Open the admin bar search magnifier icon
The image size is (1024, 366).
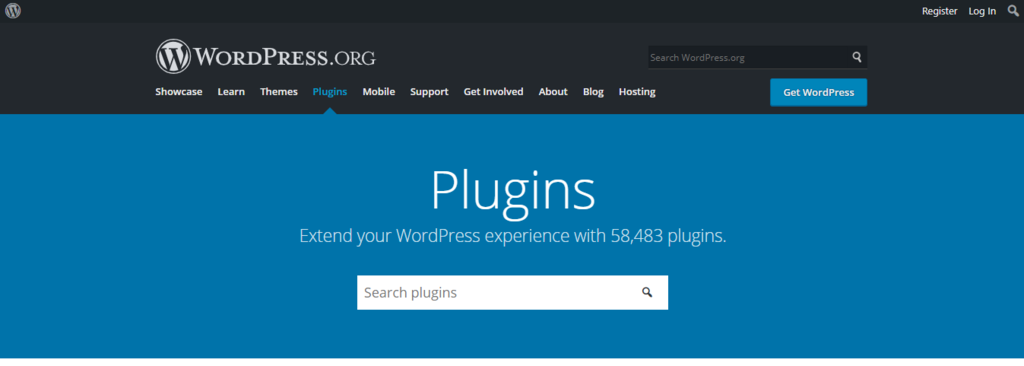pos(1013,10)
